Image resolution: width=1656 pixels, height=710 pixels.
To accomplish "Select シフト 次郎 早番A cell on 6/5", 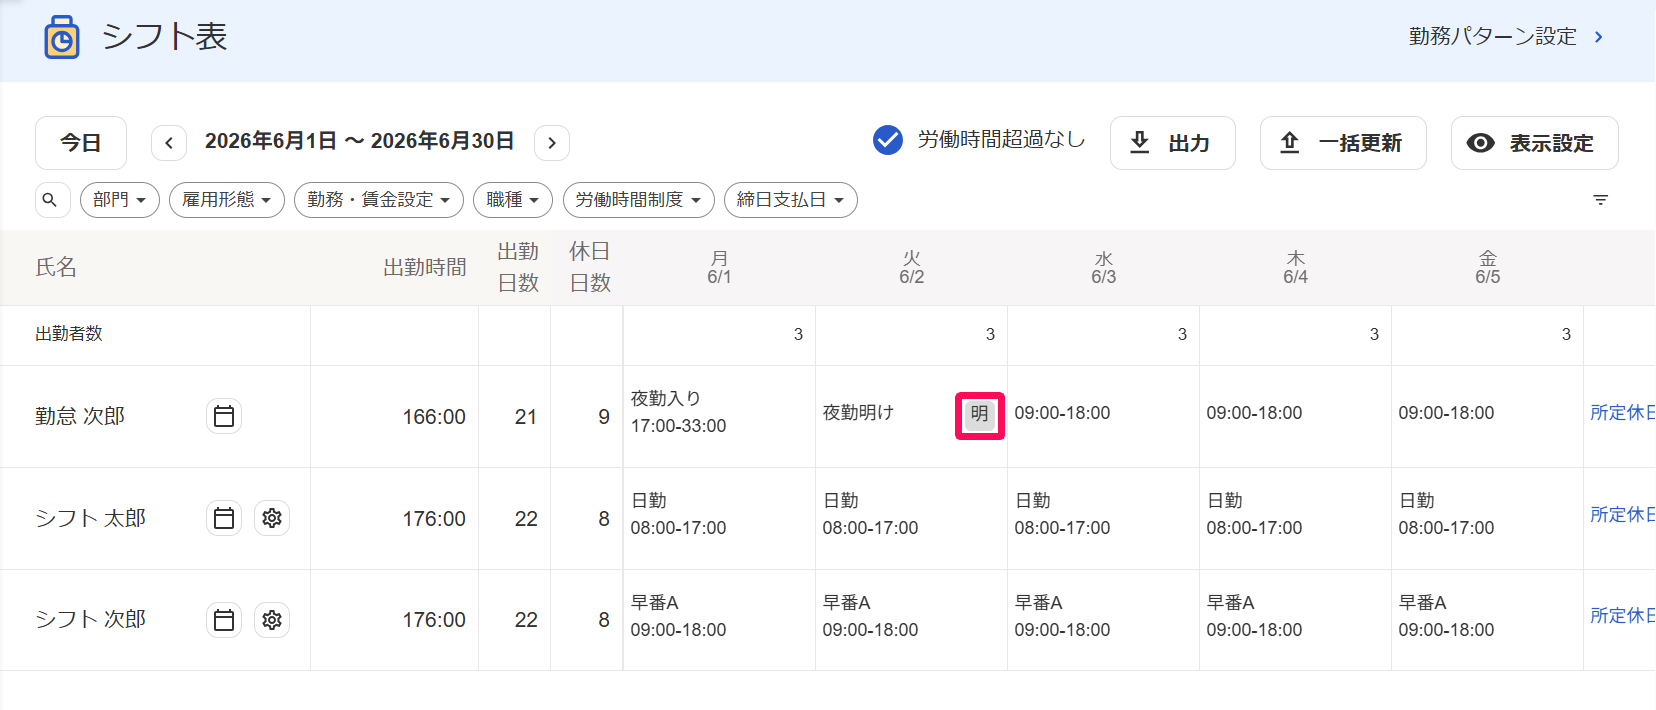I will pyautogui.click(x=1487, y=620).
